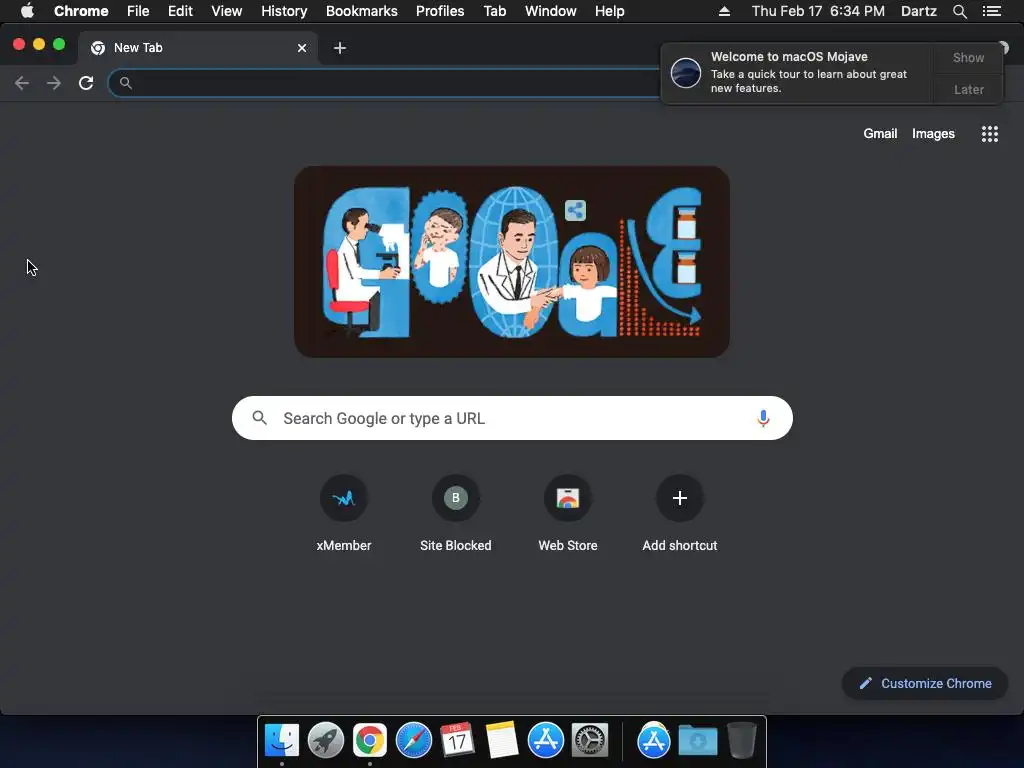Open Safari from the dock
1024x768 pixels.
coord(413,740)
